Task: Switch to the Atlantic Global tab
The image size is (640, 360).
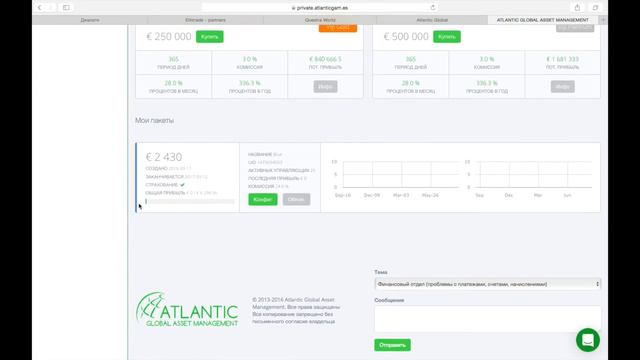Action: (x=432, y=20)
